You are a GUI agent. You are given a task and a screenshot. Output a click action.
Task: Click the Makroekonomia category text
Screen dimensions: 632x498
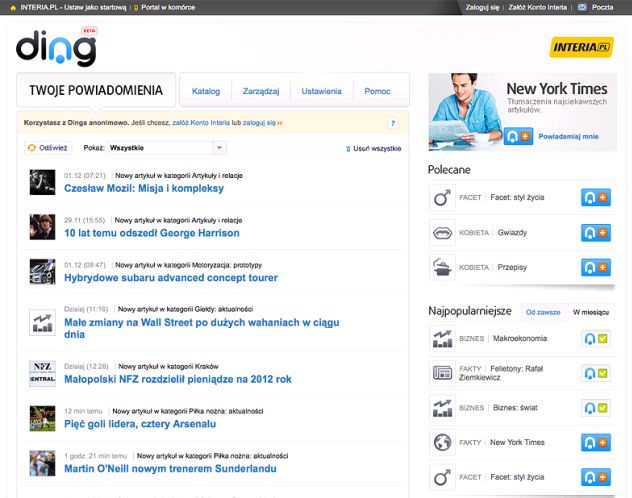(x=520, y=338)
